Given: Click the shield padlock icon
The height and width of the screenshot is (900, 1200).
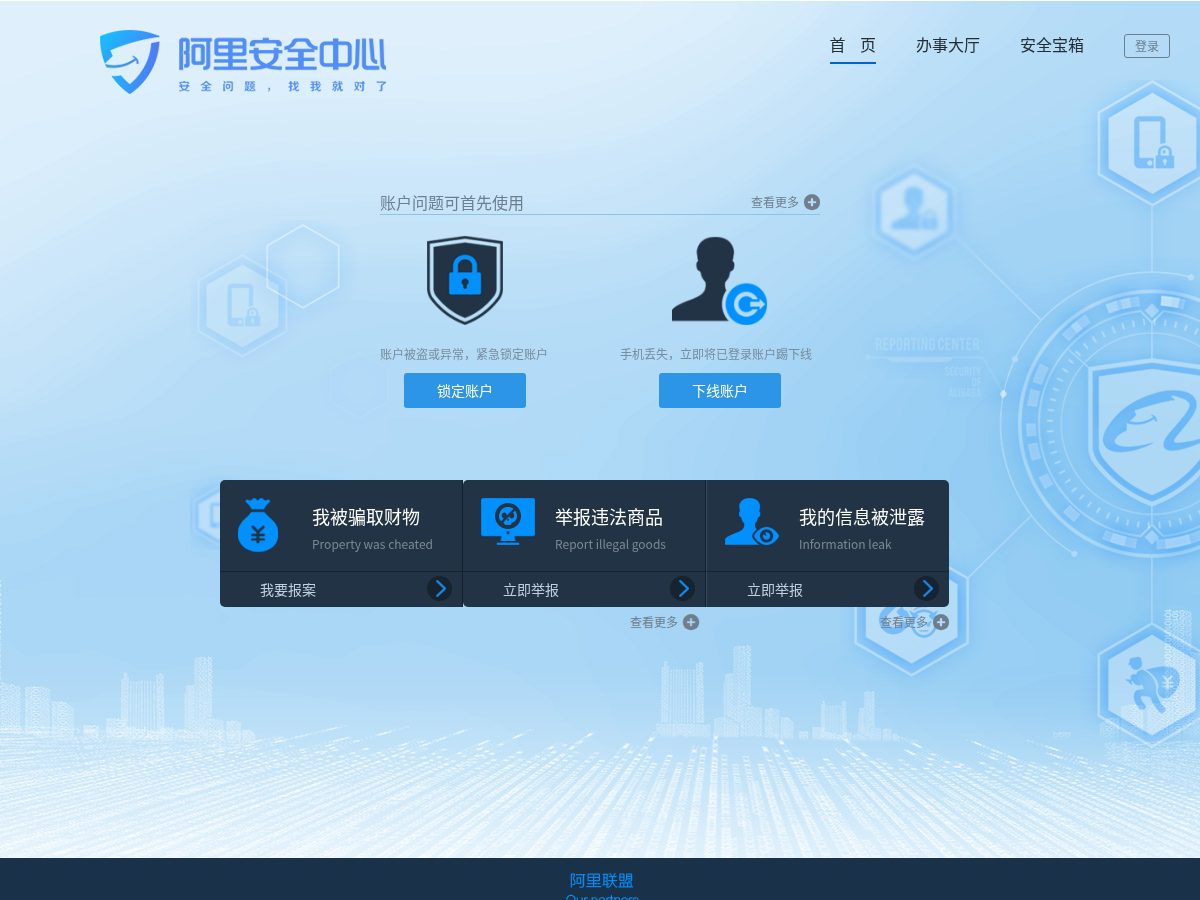Looking at the screenshot, I should pos(465,280).
